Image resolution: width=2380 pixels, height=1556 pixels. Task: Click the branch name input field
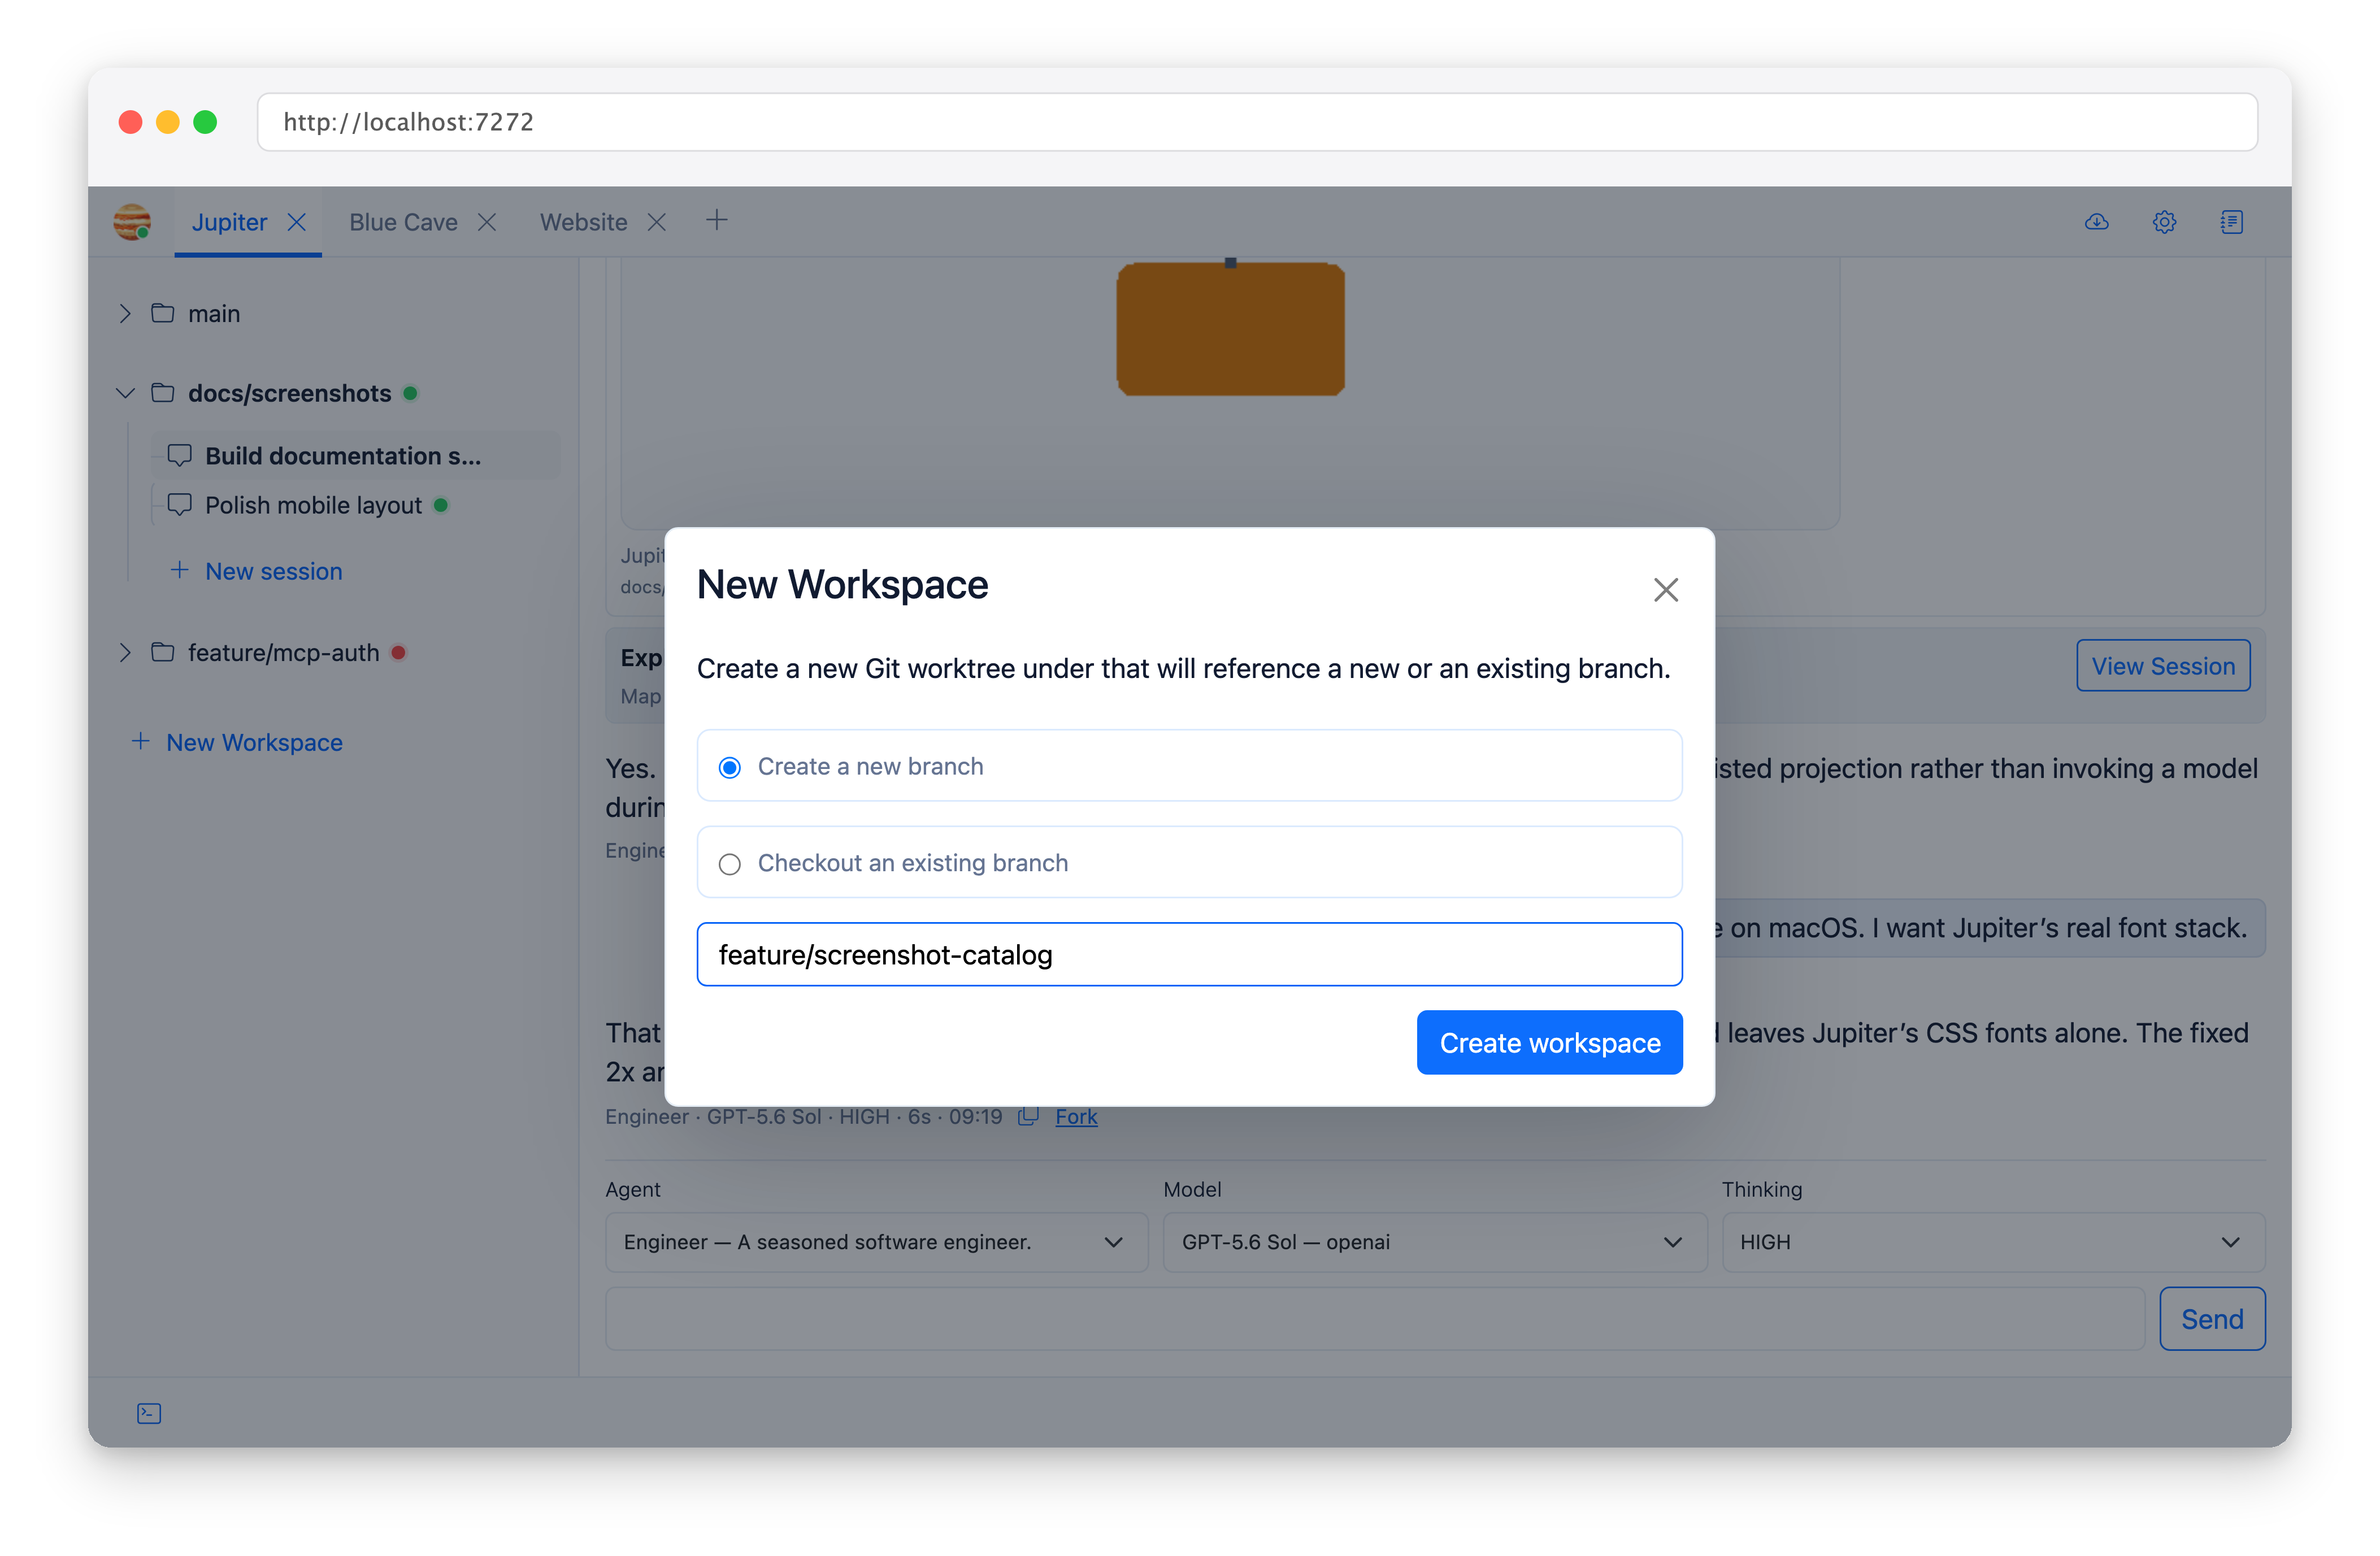1189,954
